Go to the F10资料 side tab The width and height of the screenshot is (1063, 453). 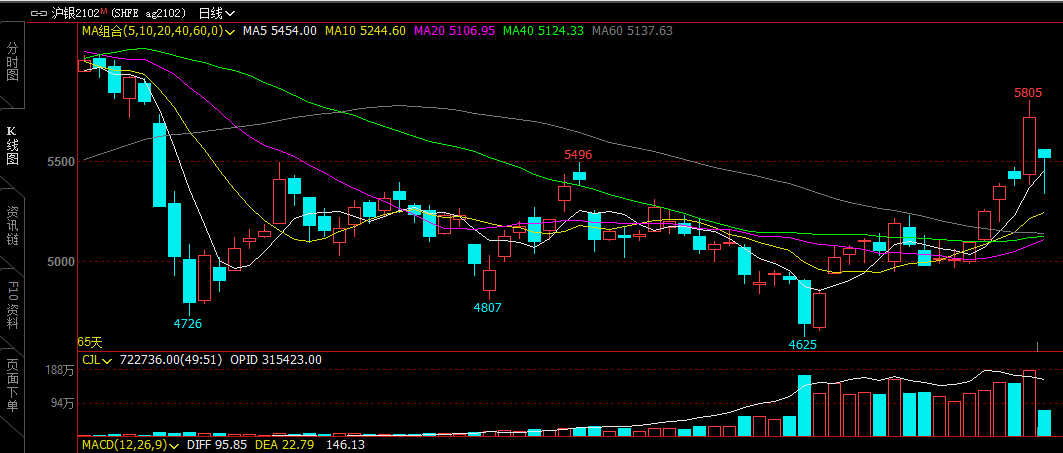coord(12,307)
